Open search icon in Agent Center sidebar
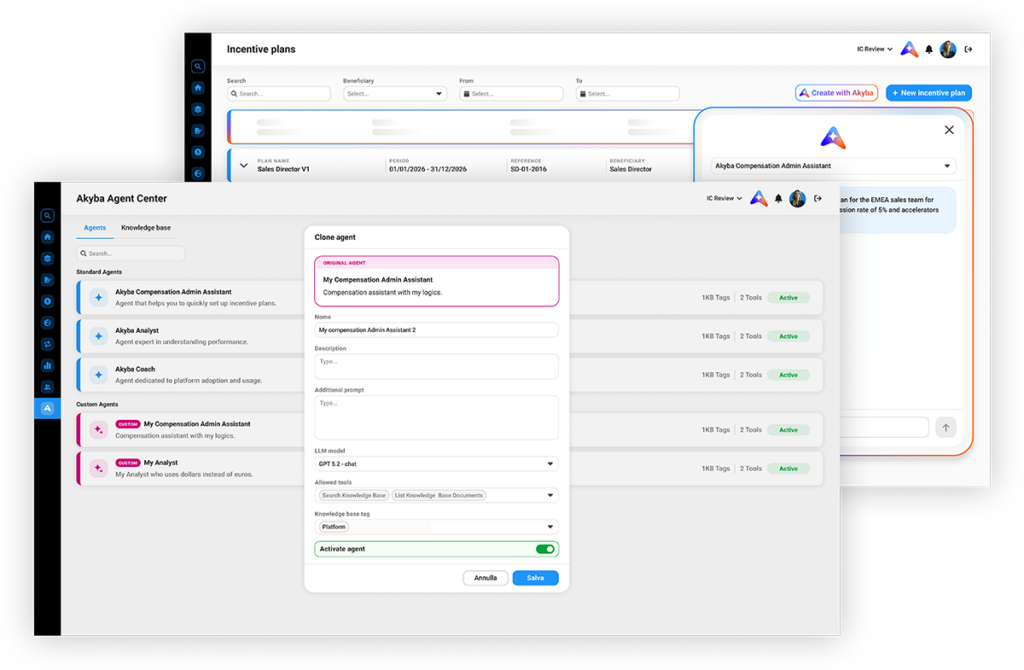Viewport: 1024px width, 670px height. [47, 215]
